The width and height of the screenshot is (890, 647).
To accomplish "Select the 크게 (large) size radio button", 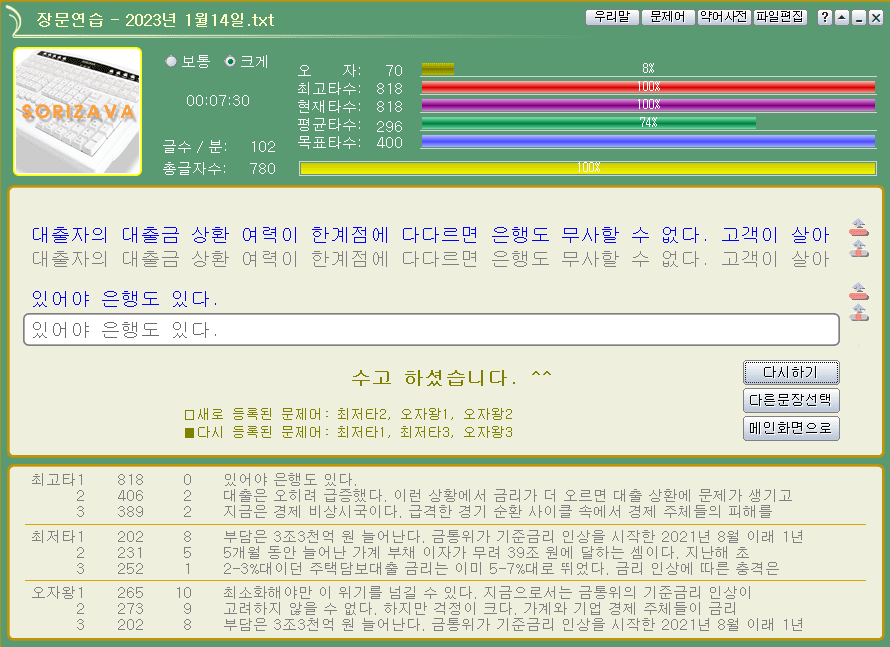I will click(230, 61).
